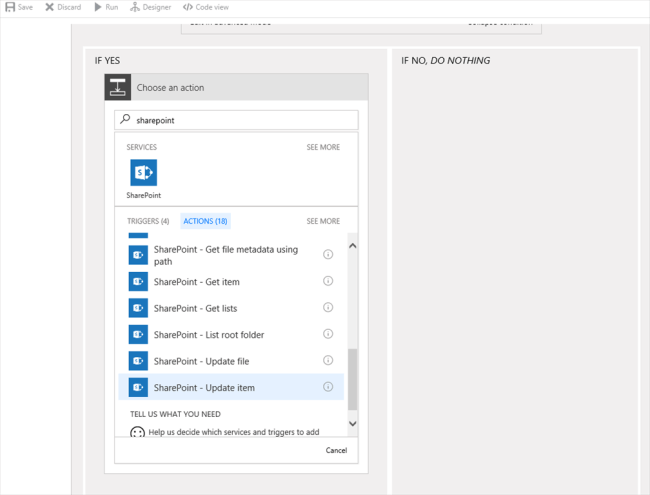Select the SharePoint service icon
The height and width of the screenshot is (495, 650).
(143, 172)
